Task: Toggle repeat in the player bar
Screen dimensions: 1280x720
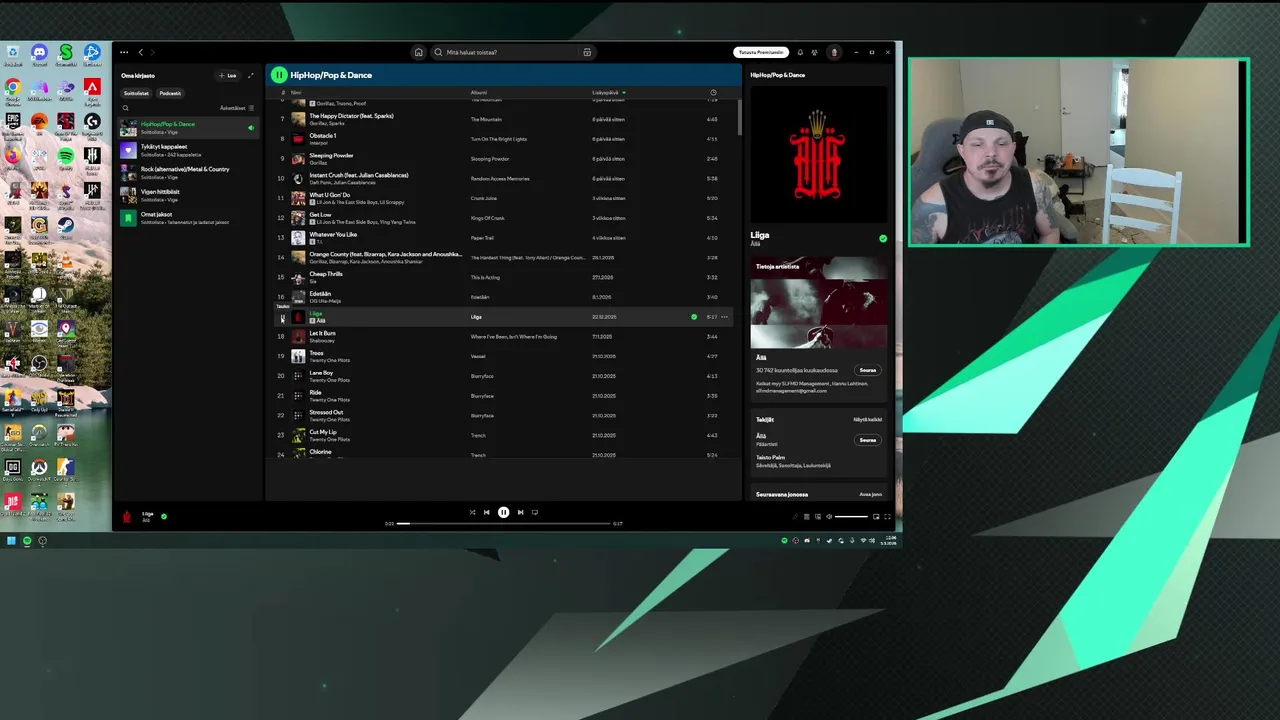Action: click(x=535, y=512)
